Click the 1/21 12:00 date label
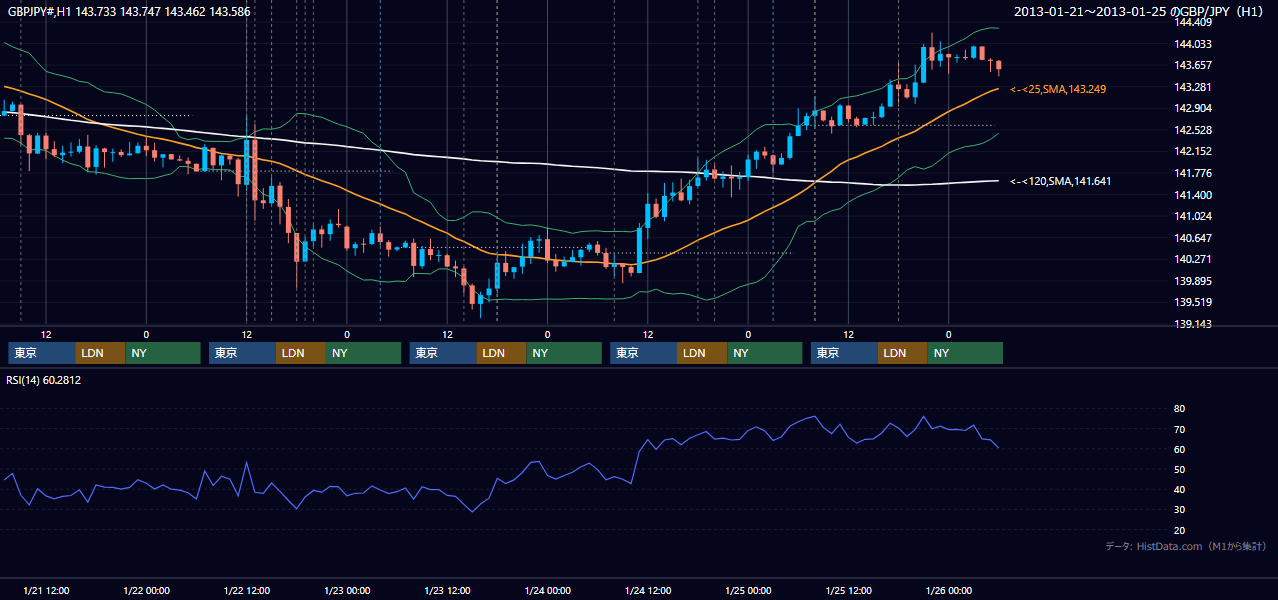The height and width of the screenshot is (600, 1278). point(46,591)
